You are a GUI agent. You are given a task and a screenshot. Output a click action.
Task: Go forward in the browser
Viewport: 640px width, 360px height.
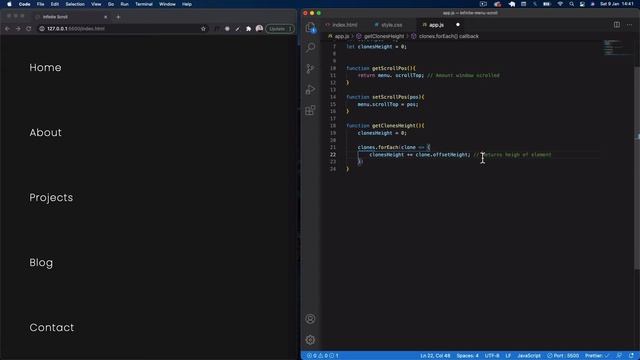point(18,29)
